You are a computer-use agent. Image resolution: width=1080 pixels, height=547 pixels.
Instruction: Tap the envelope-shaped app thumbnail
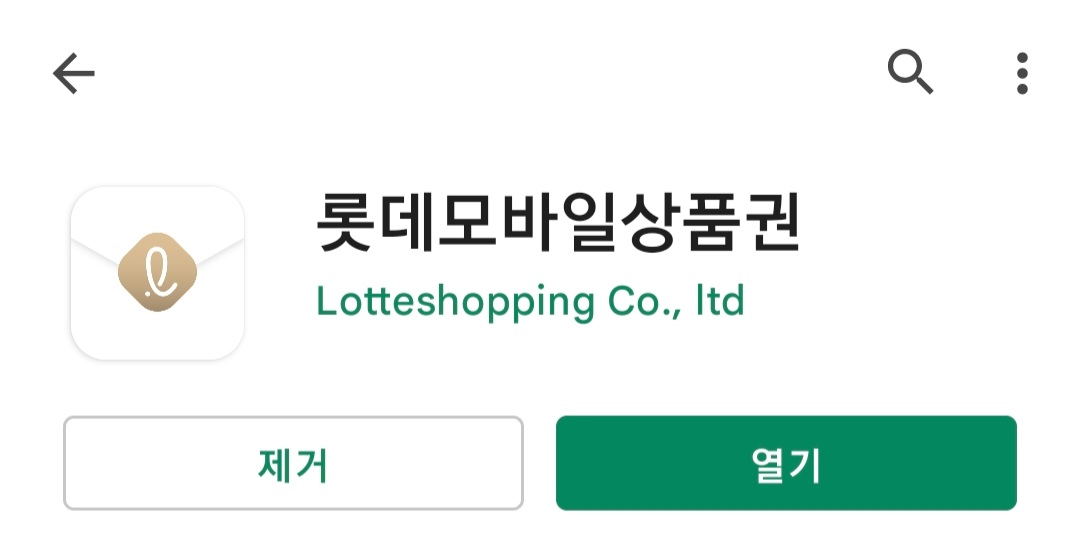click(x=158, y=273)
